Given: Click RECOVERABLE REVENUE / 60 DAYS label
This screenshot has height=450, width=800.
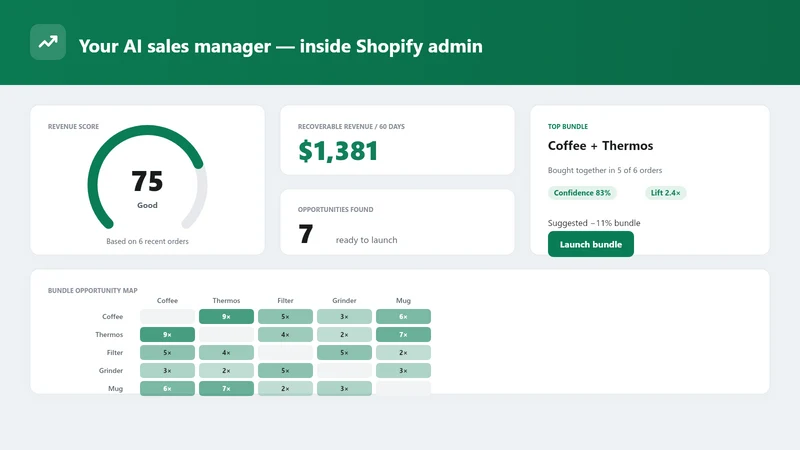Looking at the screenshot, I should point(351,127).
